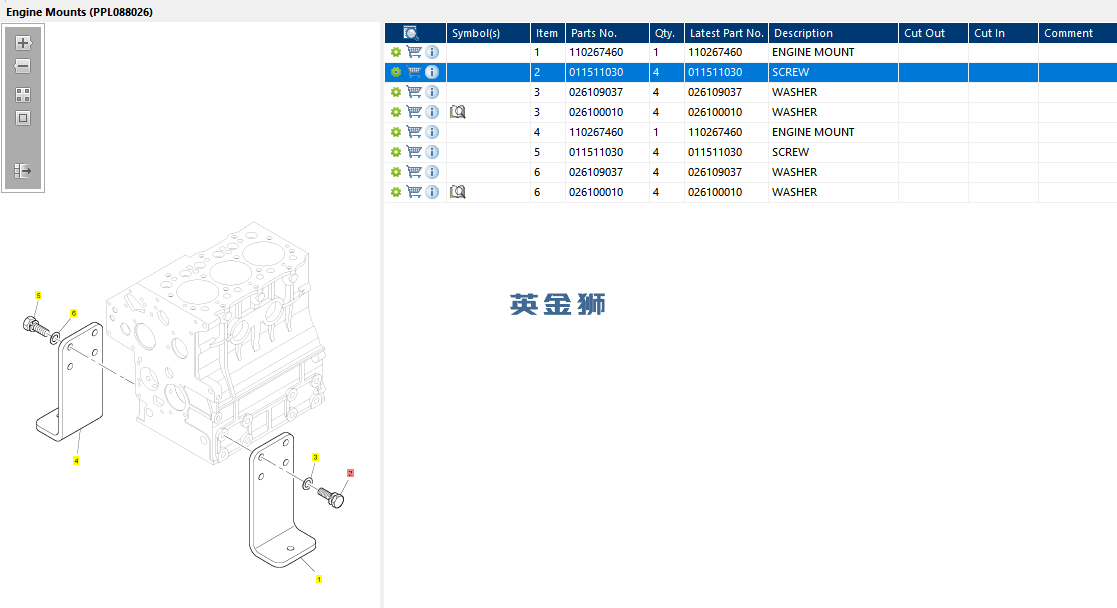
Task: Add item 4 ENGINE MOUNT to cart
Action: click(414, 132)
